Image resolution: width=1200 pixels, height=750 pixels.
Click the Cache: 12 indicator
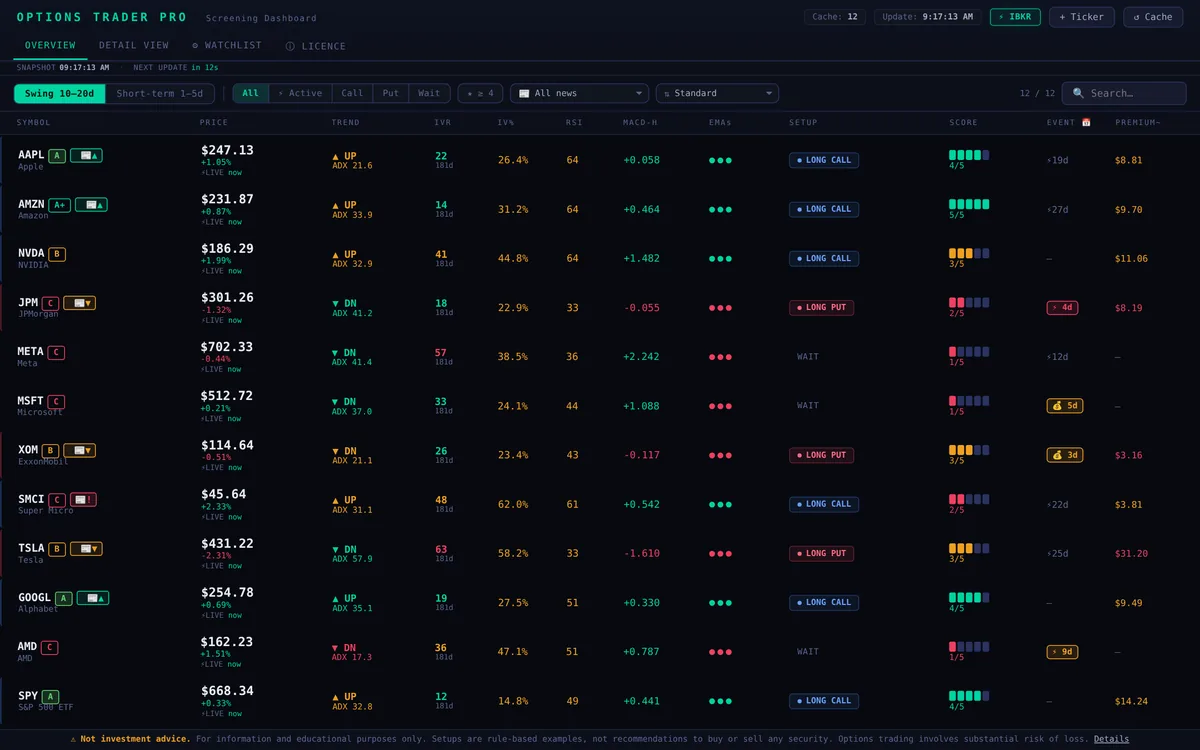[x=835, y=17]
